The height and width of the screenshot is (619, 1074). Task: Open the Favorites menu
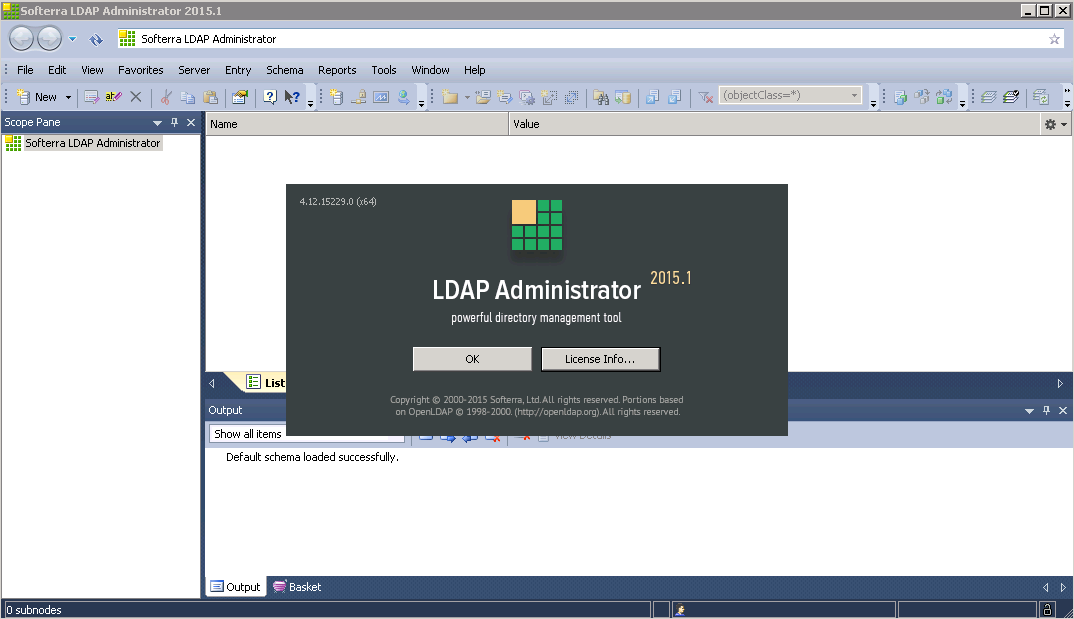140,70
